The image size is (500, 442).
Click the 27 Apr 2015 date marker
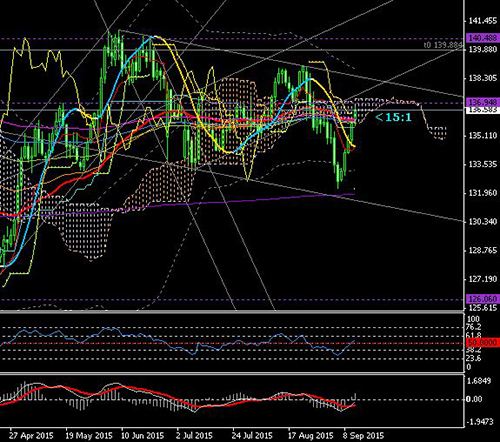(31, 435)
